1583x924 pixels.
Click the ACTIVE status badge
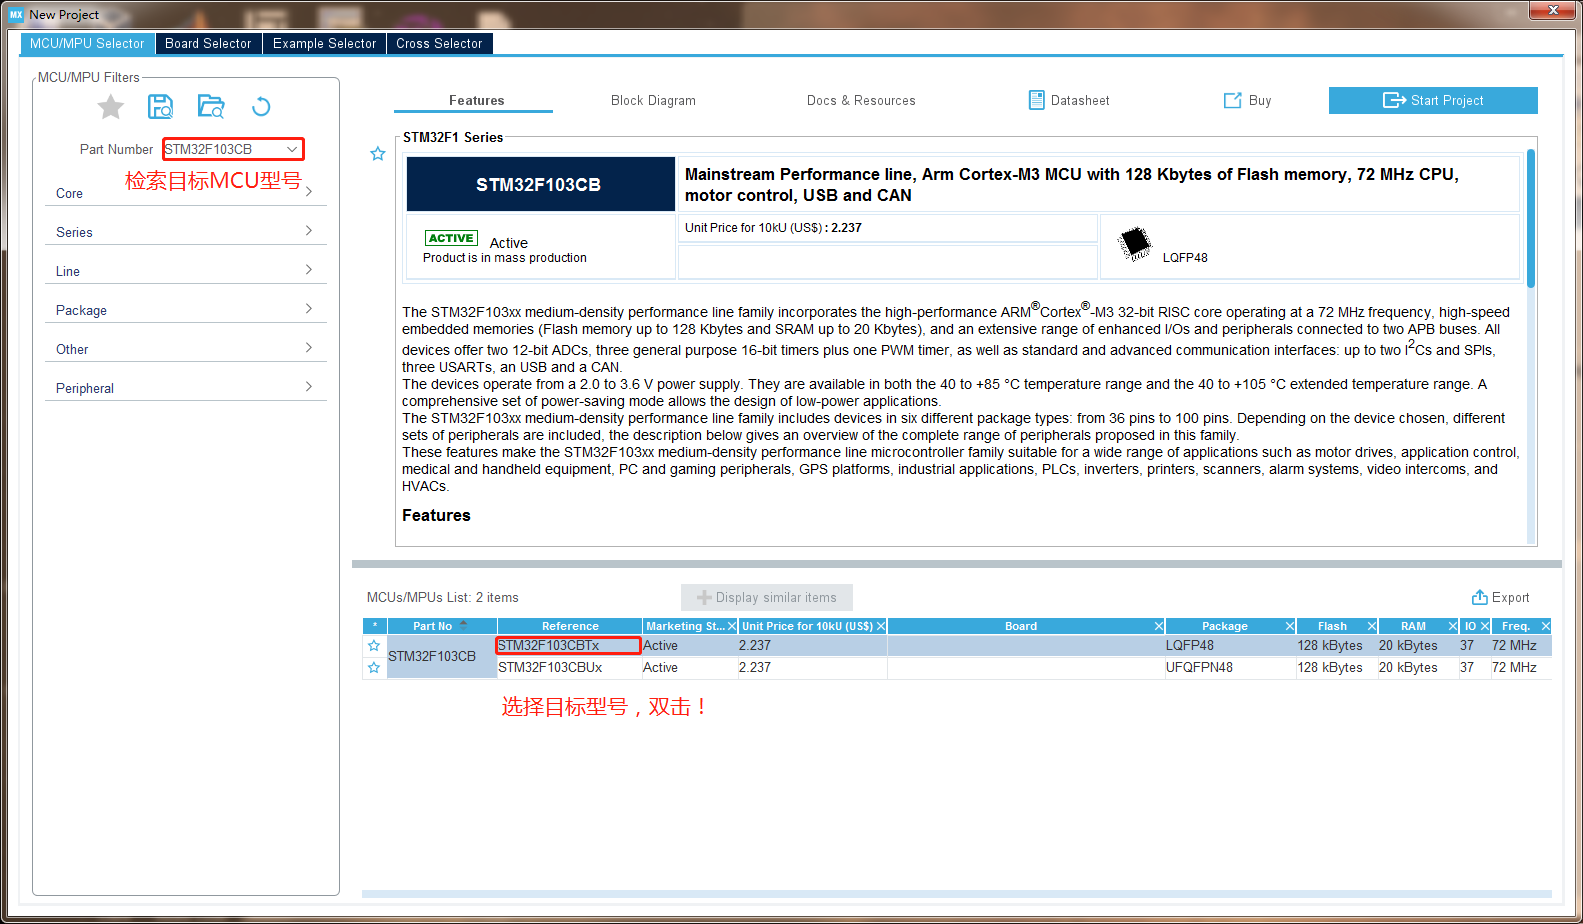point(451,238)
